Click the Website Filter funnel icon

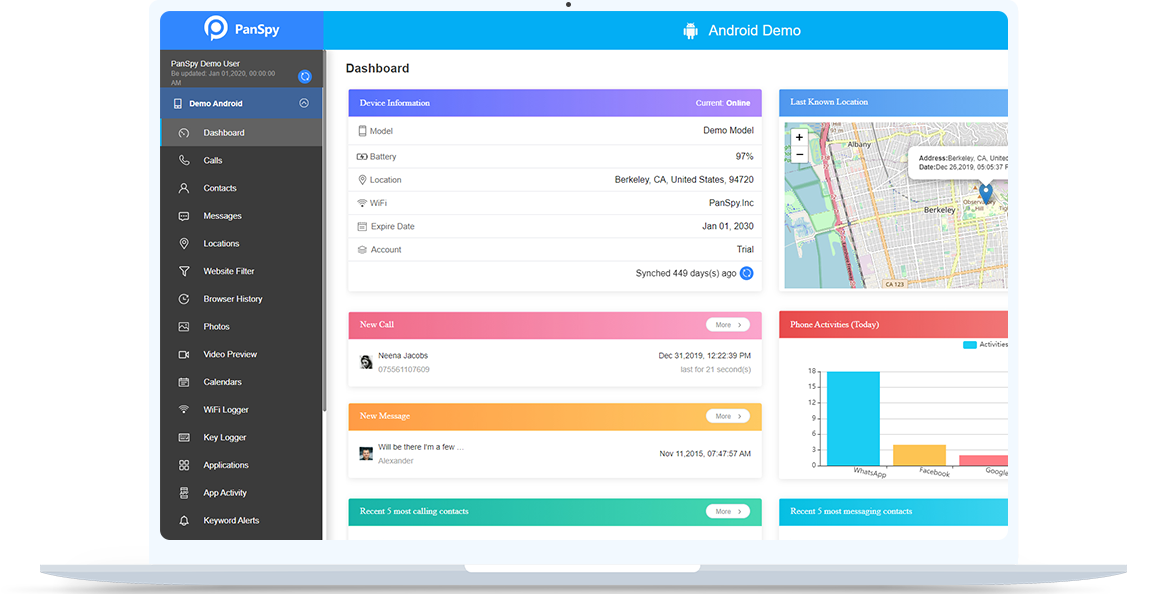184,271
